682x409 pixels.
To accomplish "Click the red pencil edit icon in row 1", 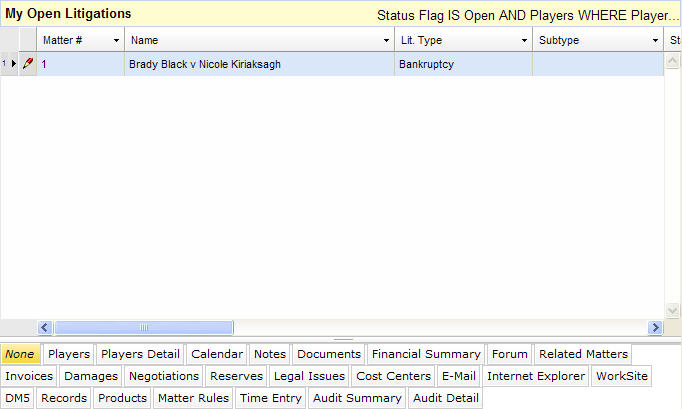I will tap(28, 64).
